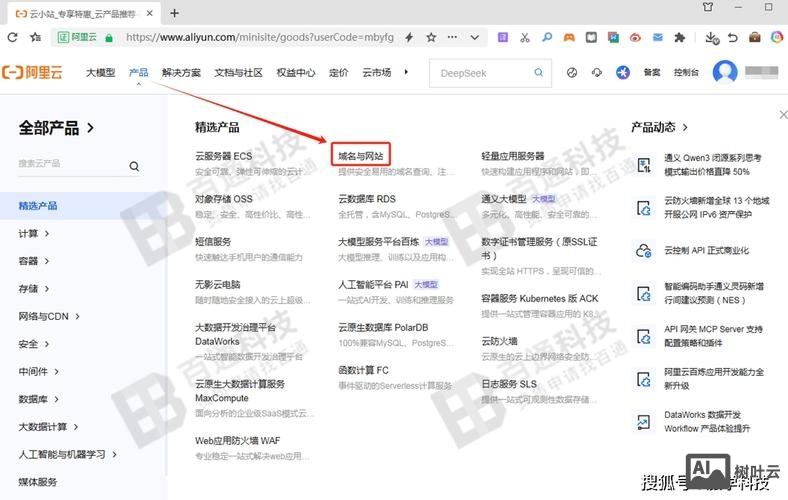Screen dimensions: 788x500
Task: Expand the 容器 sidebar category
Action: [x=33, y=261]
